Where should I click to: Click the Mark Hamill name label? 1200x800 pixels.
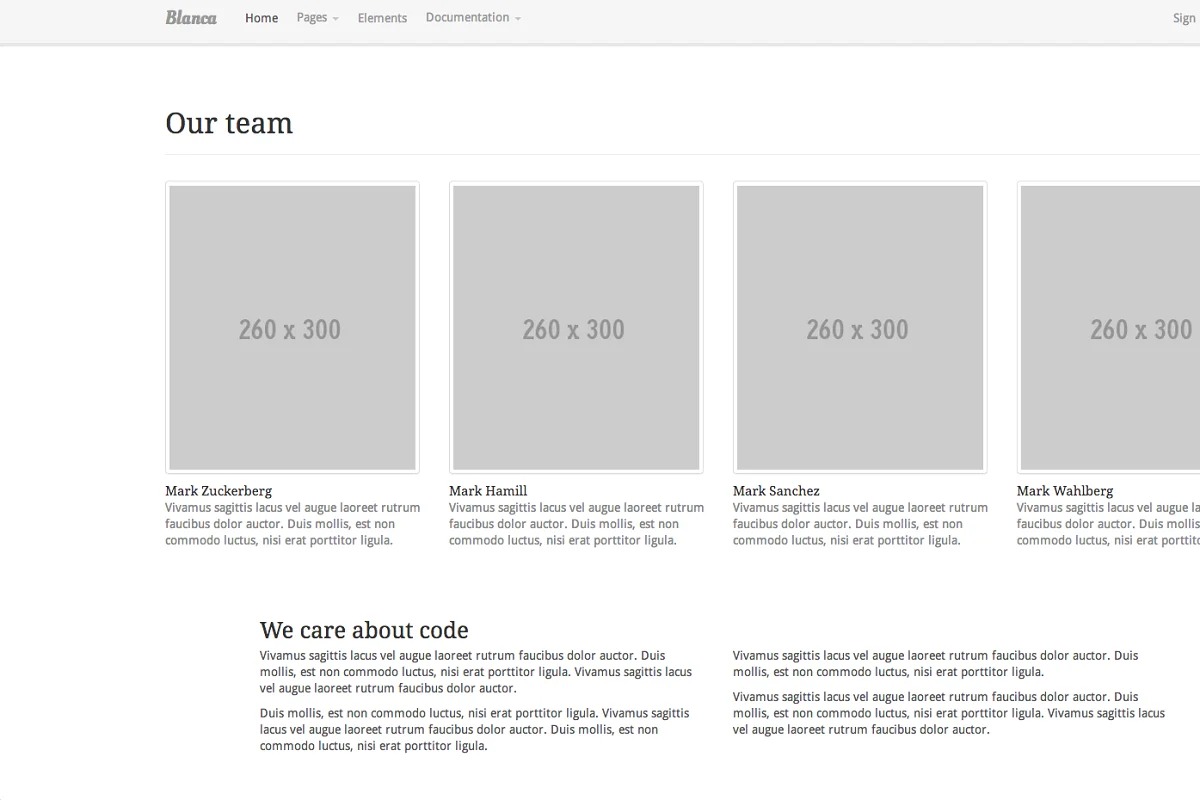tap(488, 491)
